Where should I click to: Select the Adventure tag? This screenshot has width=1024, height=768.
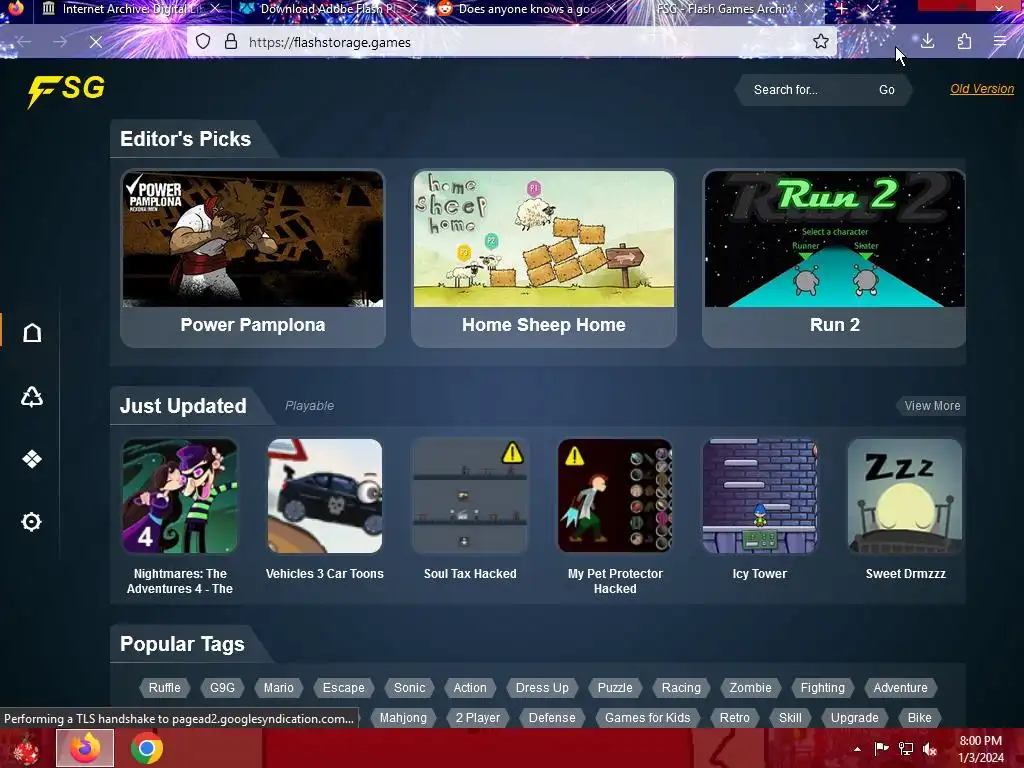(x=901, y=687)
